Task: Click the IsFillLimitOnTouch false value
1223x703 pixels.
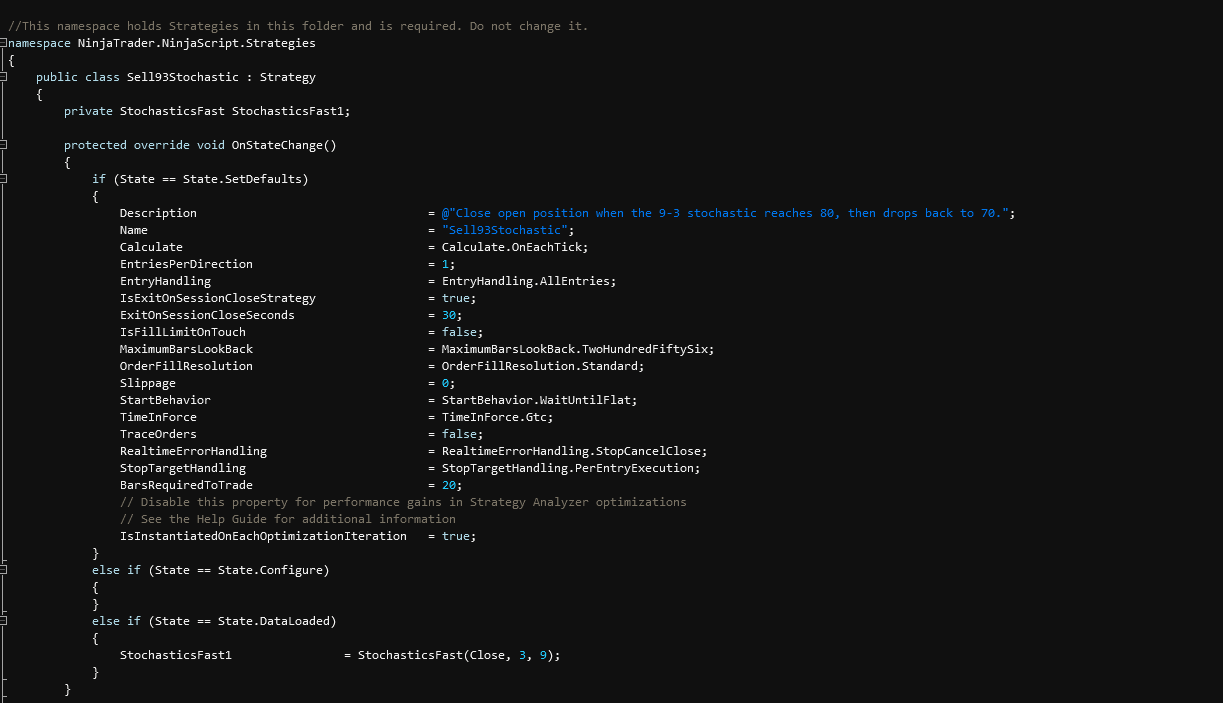Action: tap(461, 332)
